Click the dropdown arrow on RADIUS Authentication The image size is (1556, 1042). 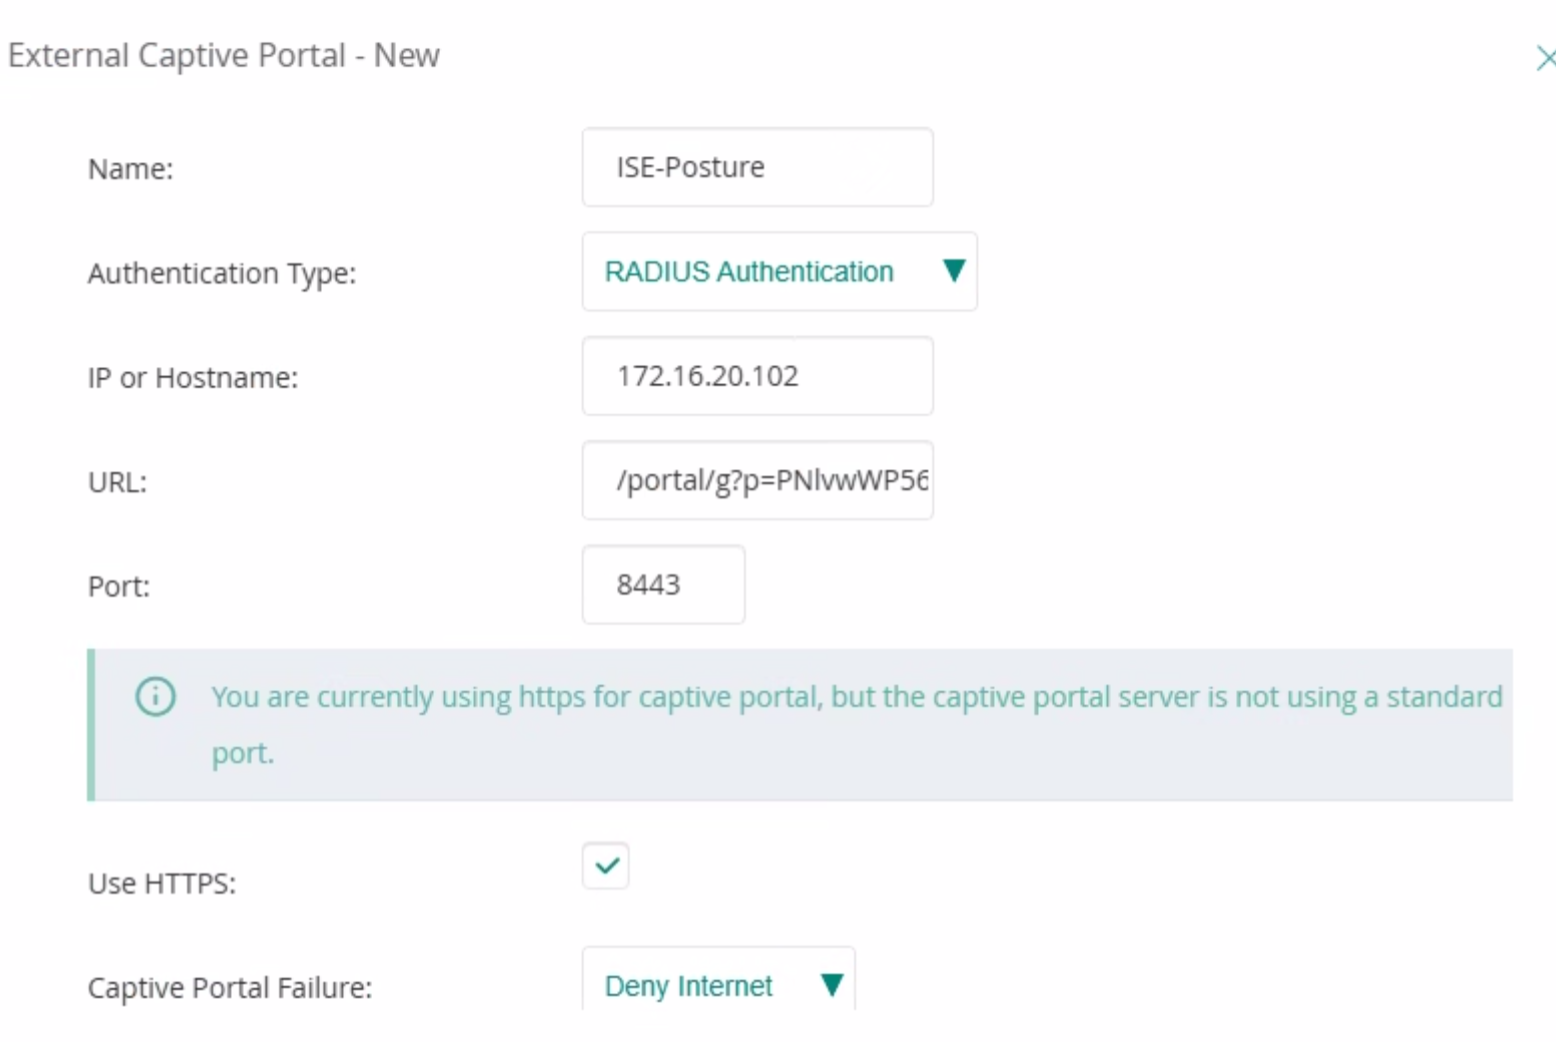tap(953, 271)
